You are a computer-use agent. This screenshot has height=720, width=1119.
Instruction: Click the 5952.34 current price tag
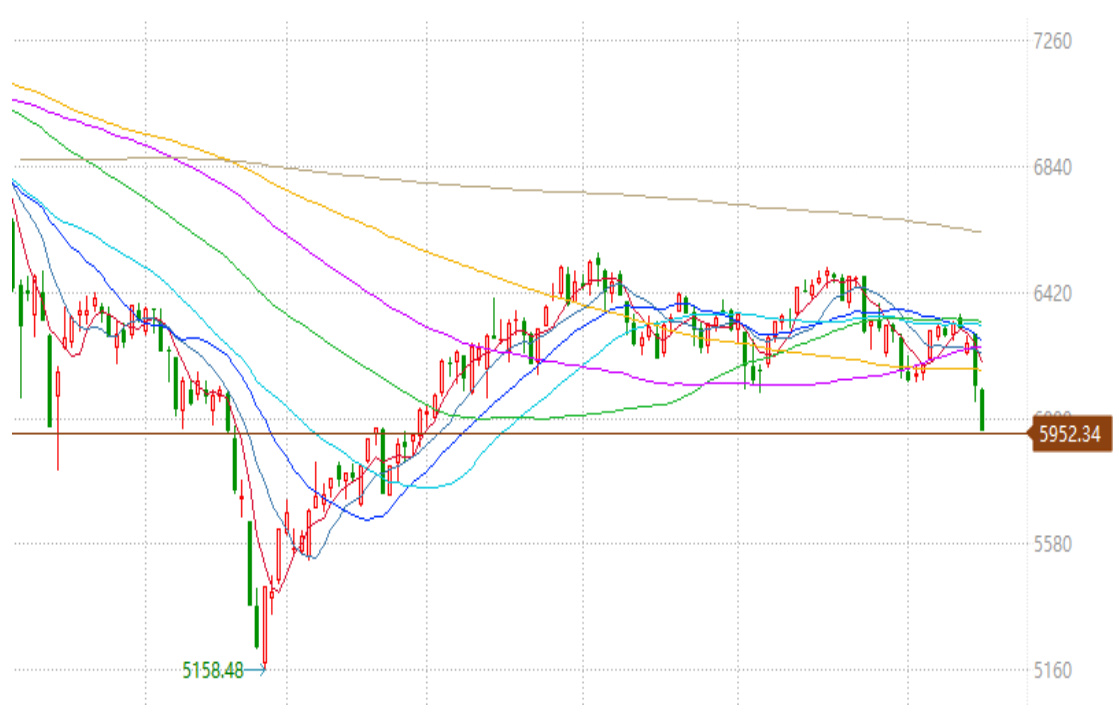(1070, 434)
